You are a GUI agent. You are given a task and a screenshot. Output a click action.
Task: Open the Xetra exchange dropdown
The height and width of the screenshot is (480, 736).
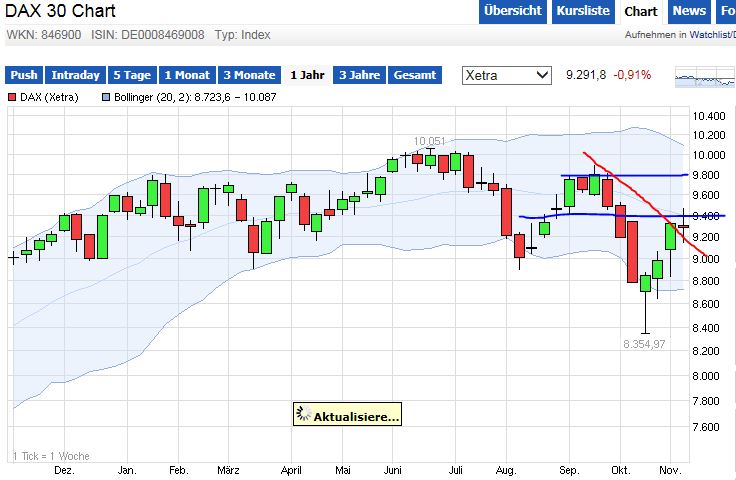tap(506, 75)
